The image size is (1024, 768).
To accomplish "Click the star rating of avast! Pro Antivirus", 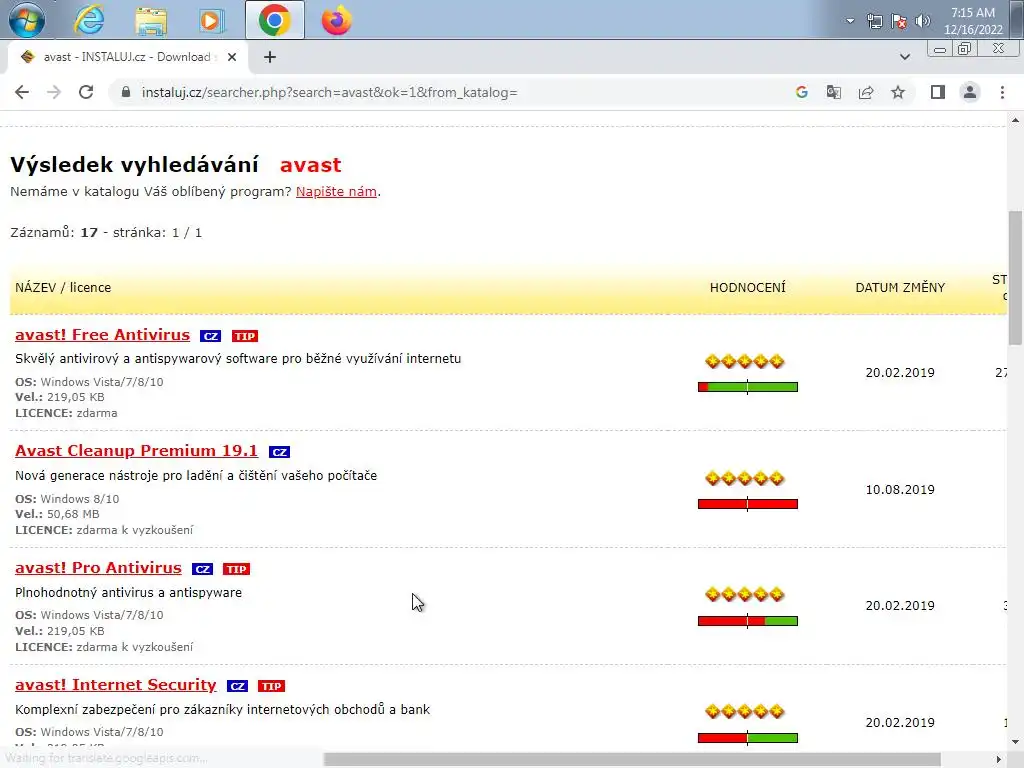I will [744, 594].
